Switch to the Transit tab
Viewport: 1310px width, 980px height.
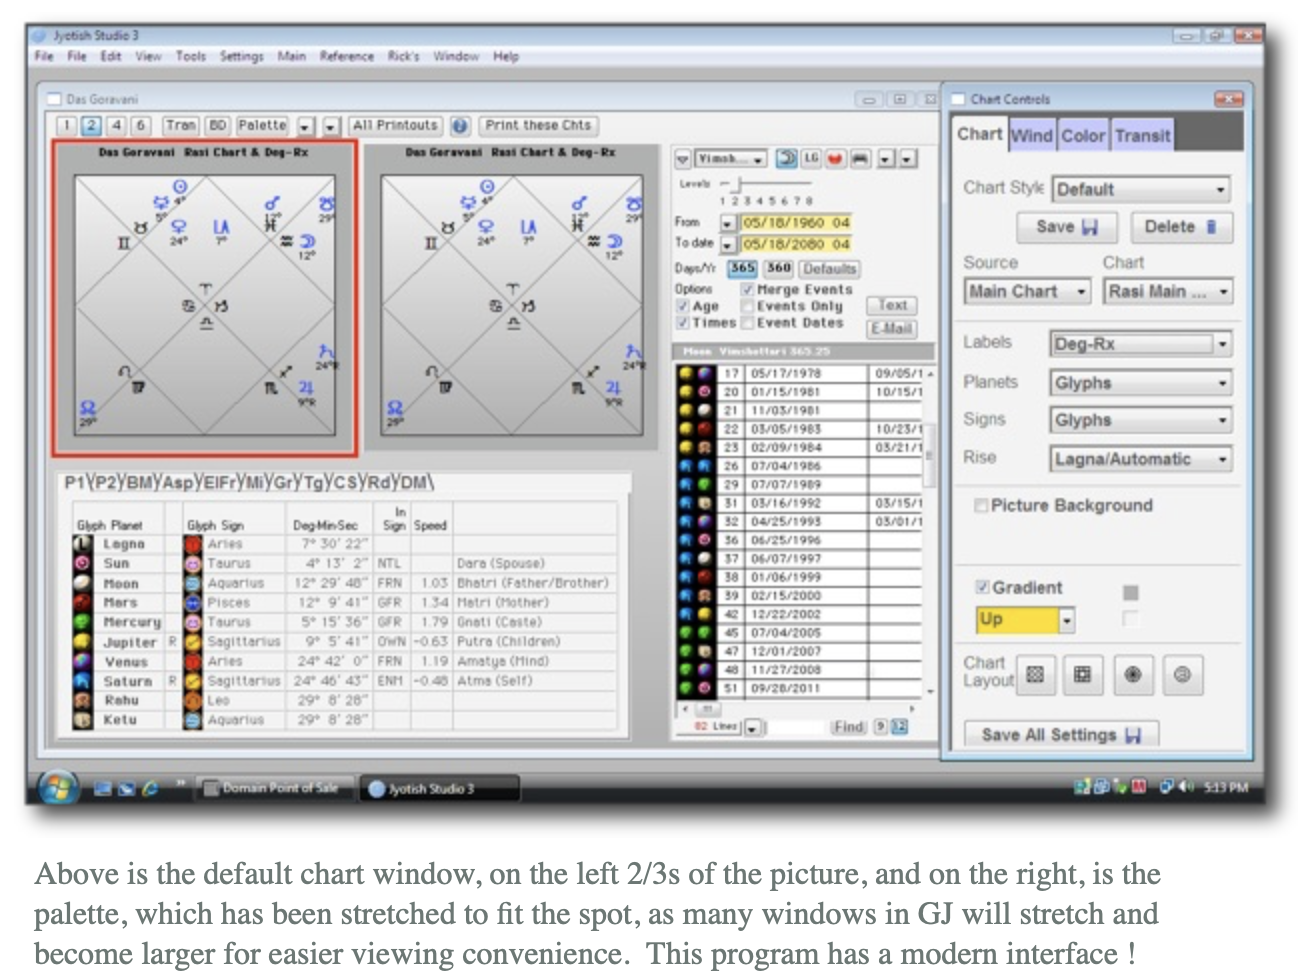(1142, 136)
